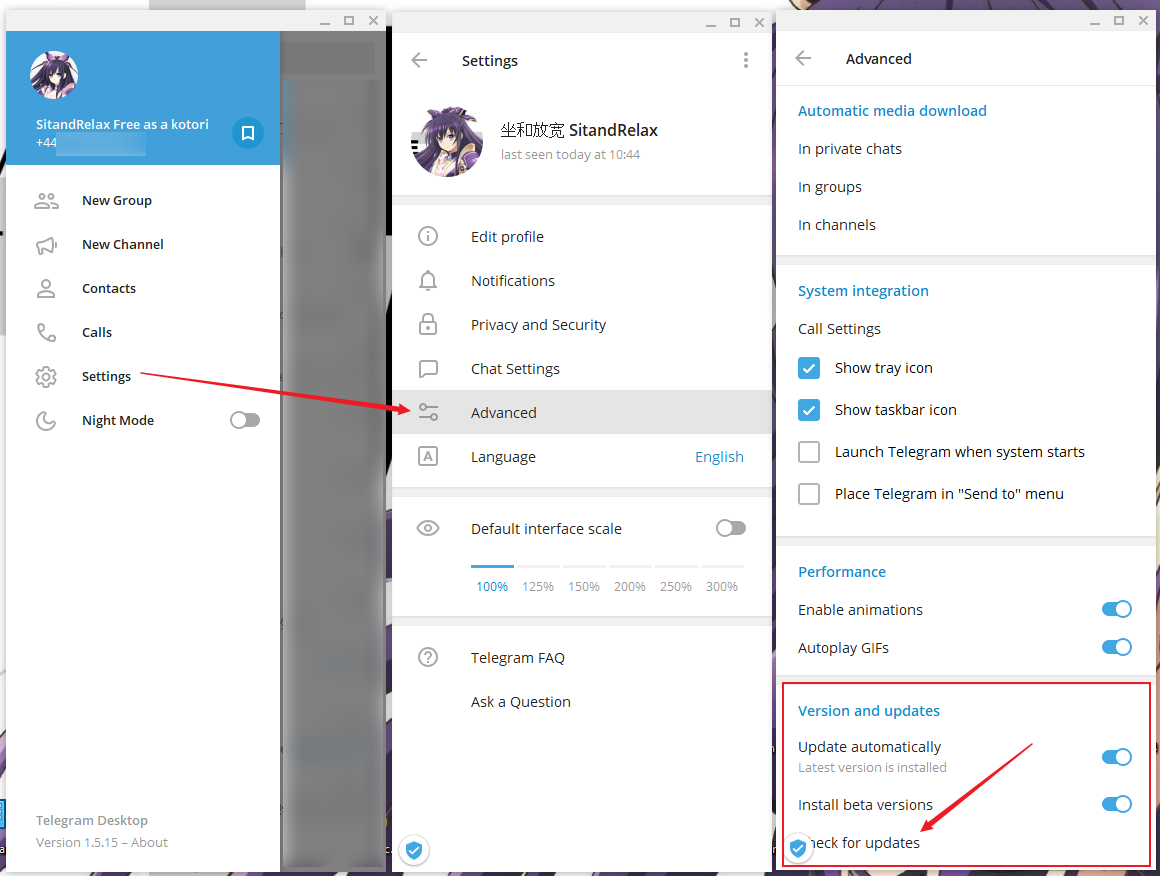The image size is (1160, 876).
Task: Set interface scale to 125%
Action: [538, 587]
